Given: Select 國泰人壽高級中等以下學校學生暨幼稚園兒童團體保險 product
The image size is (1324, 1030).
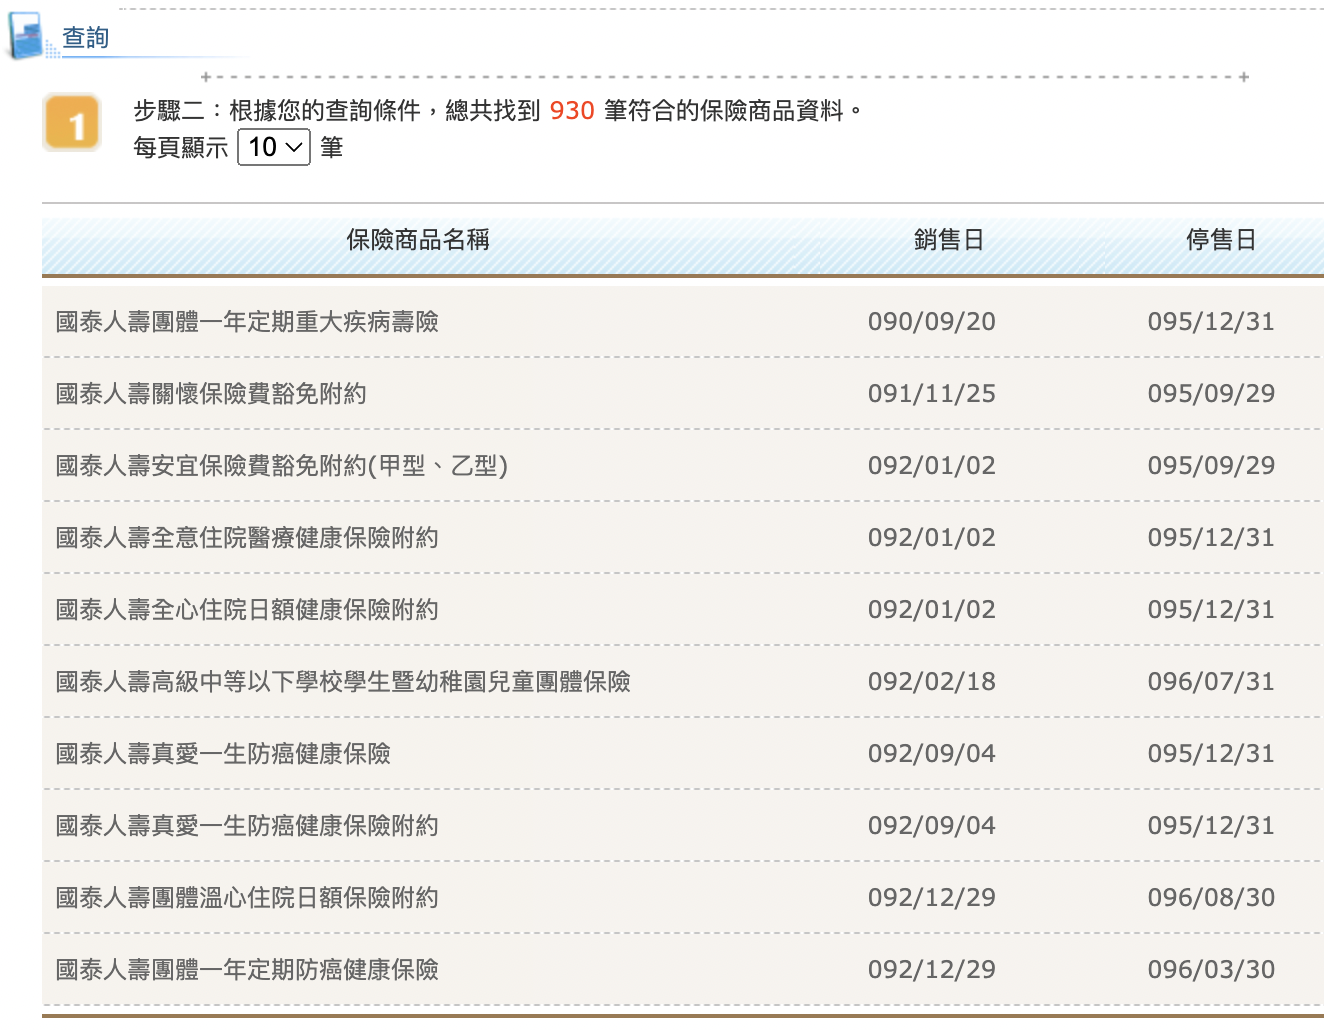Looking at the screenshot, I should (x=343, y=682).
